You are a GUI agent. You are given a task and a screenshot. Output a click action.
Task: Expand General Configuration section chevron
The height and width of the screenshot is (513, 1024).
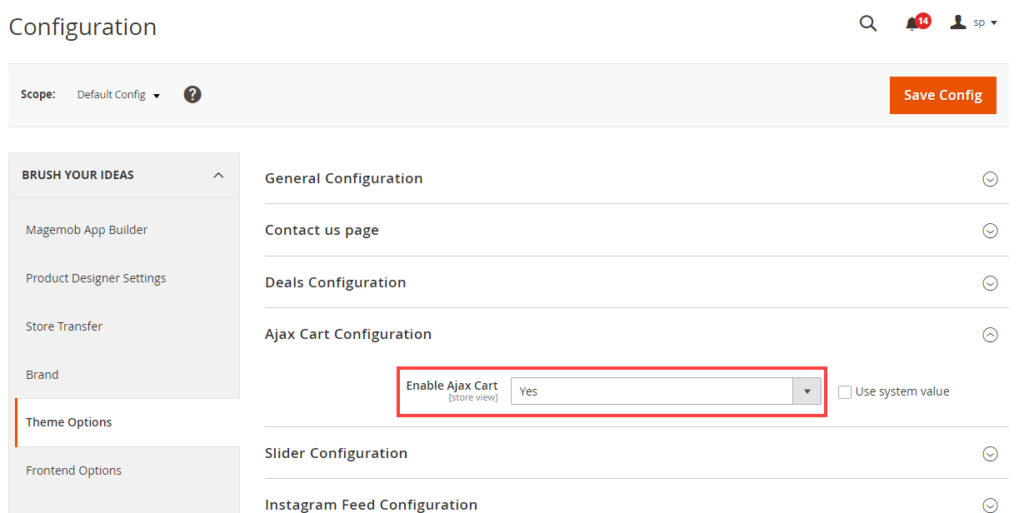tap(990, 179)
